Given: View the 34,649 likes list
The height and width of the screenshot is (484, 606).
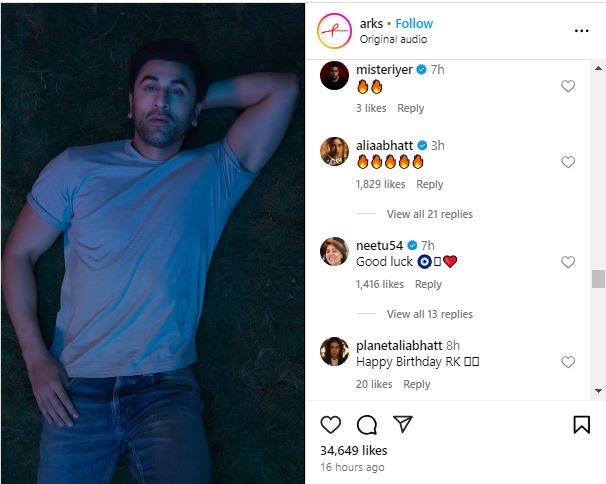Looking at the screenshot, I should click(x=354, y=451).
